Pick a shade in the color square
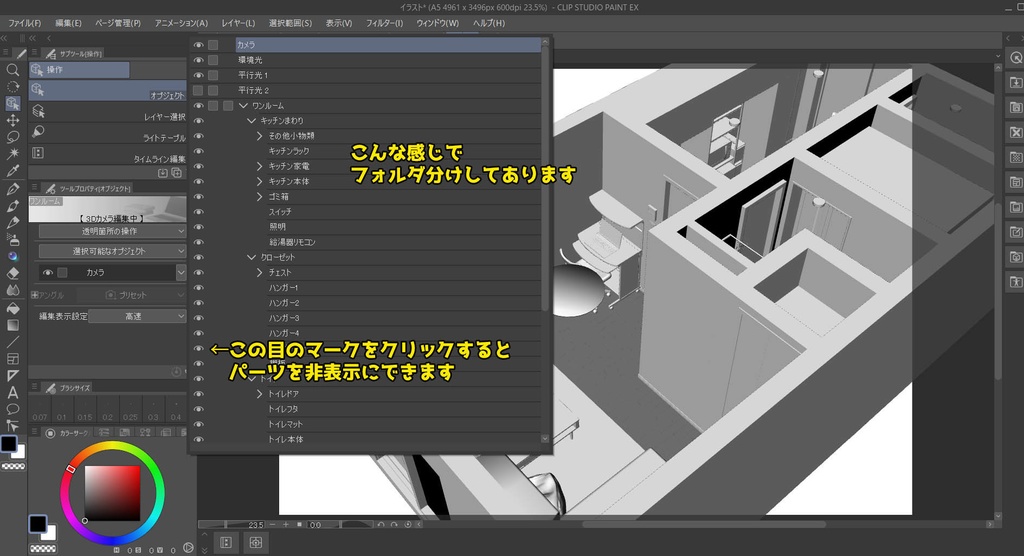 pos(112,493)
